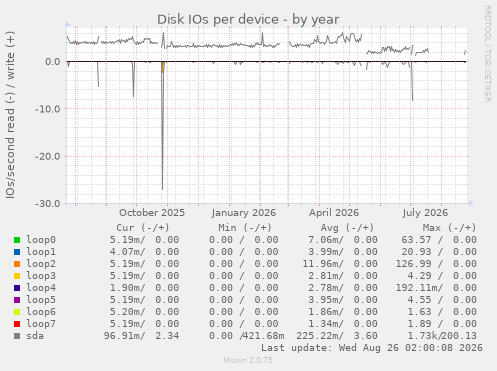Click the loop5 device label

(x=41, y=300)
